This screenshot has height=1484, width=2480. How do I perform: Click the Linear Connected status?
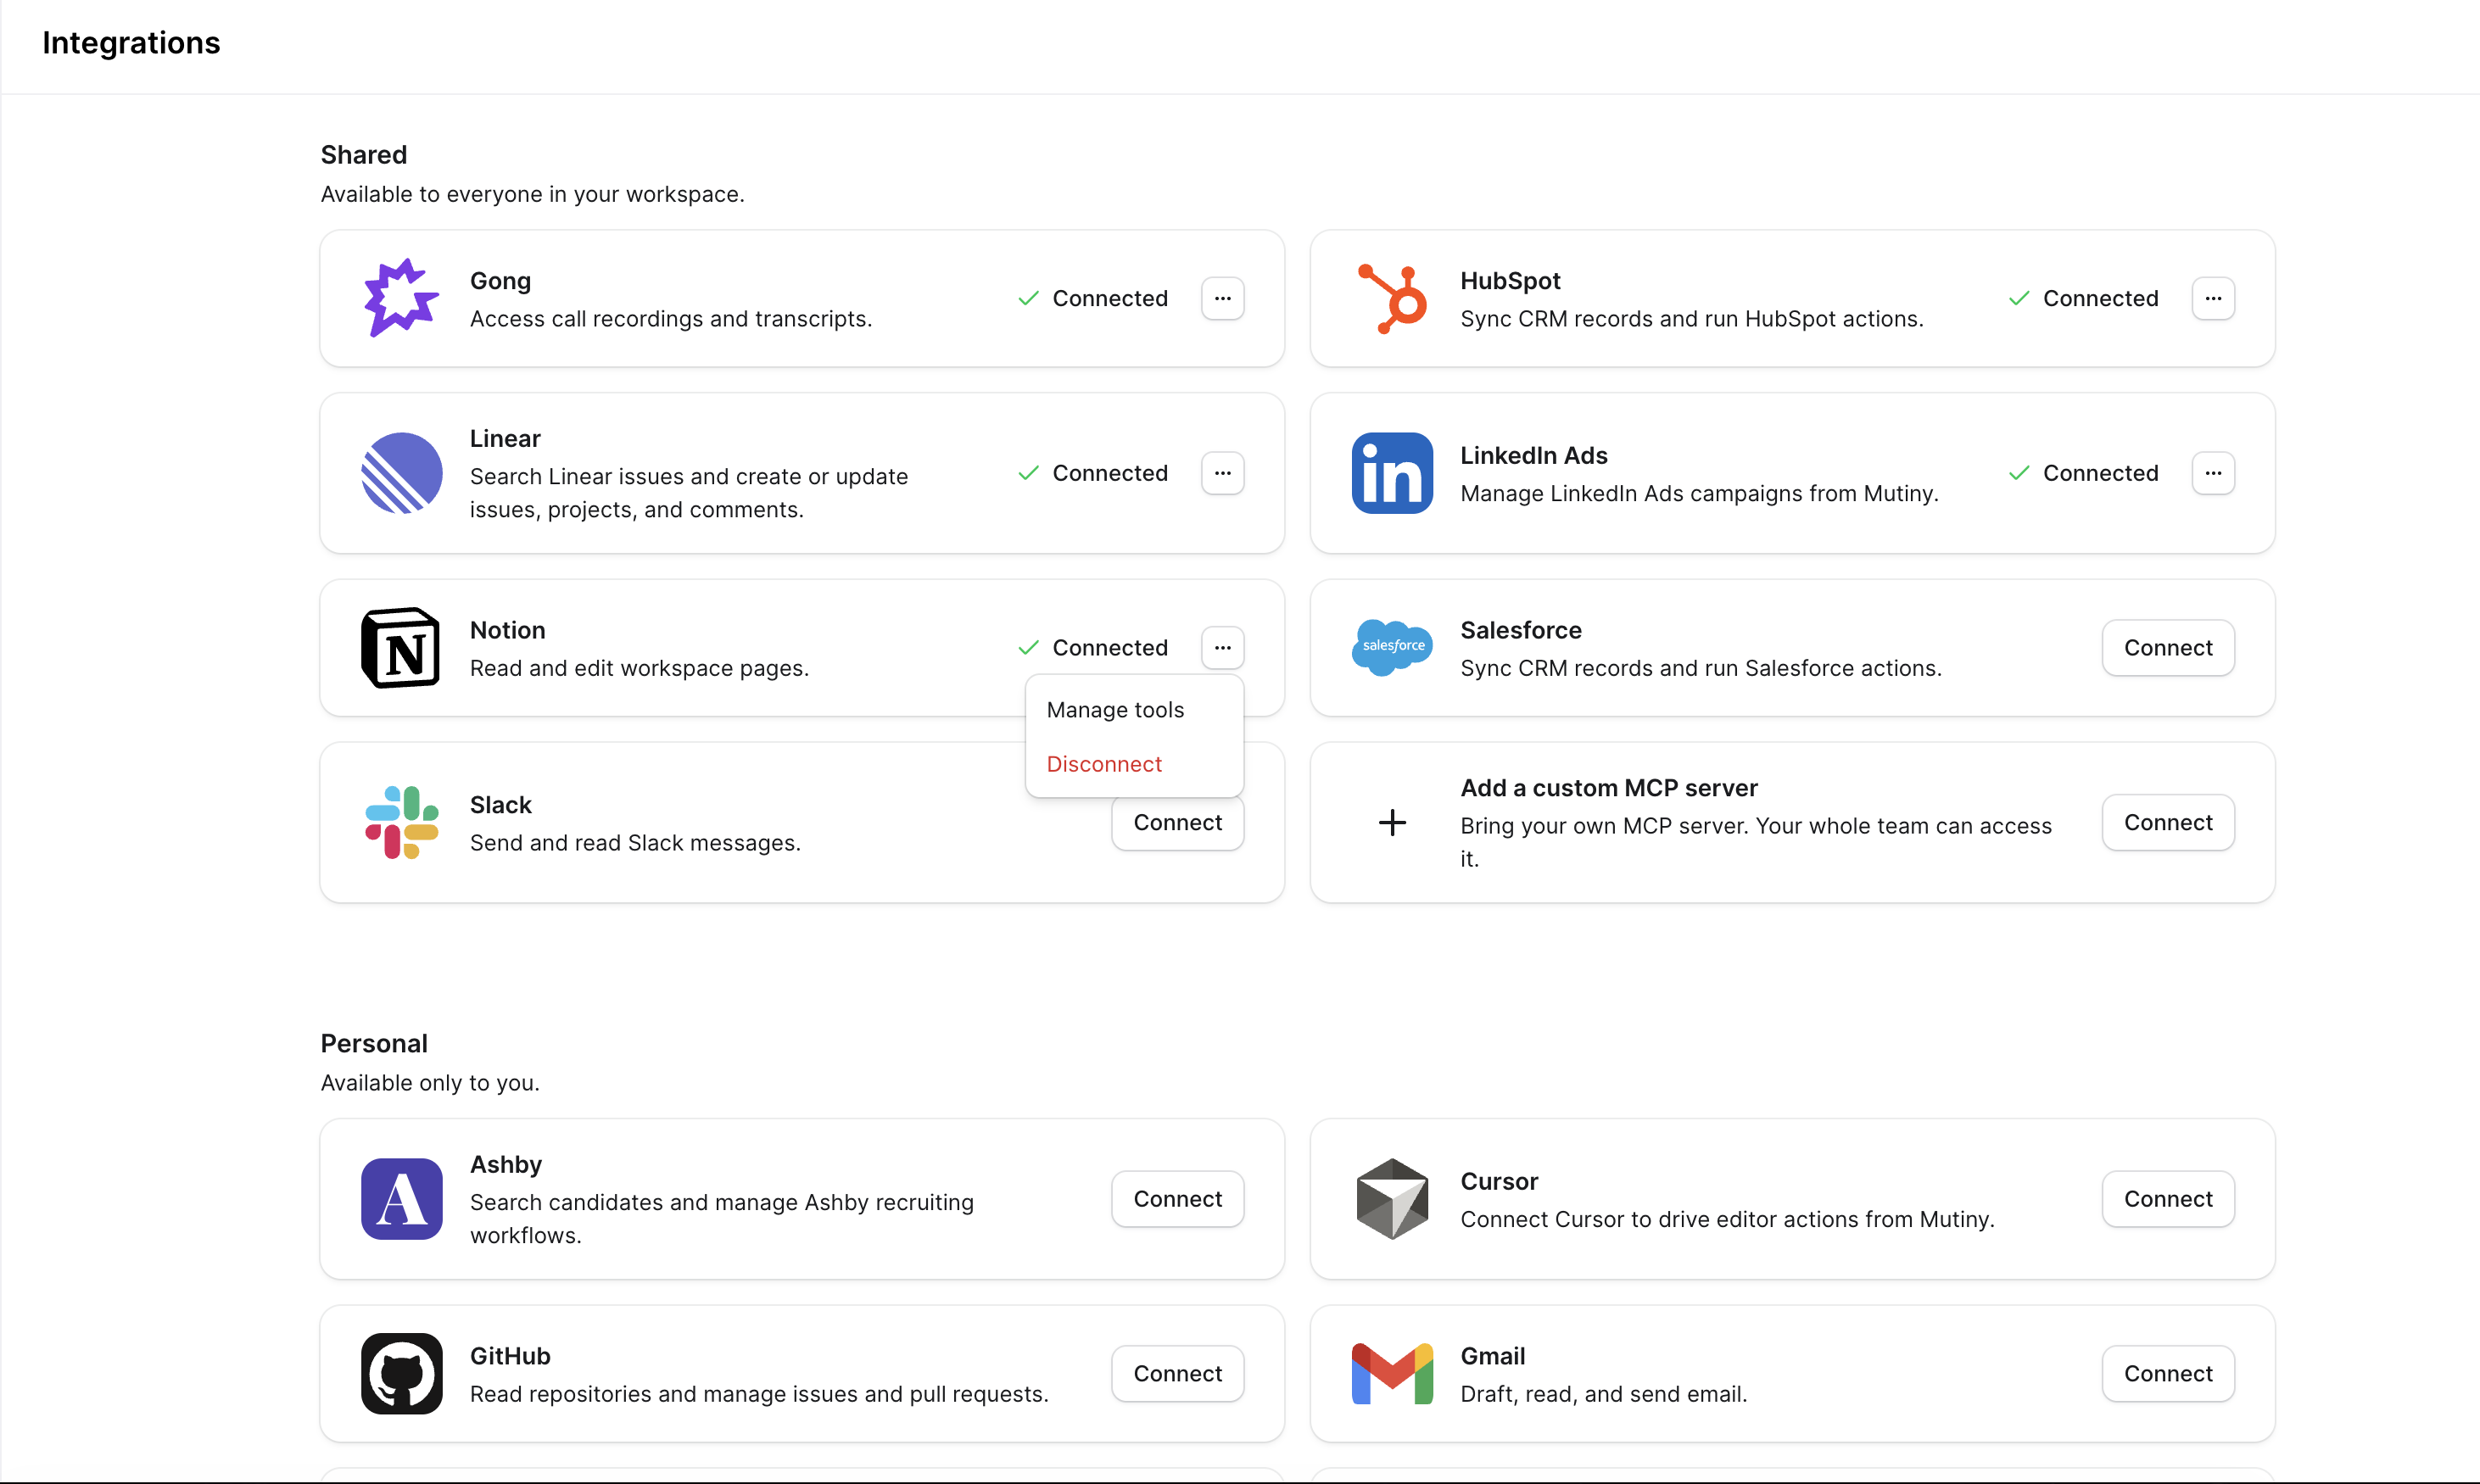tap(1092, 473)
